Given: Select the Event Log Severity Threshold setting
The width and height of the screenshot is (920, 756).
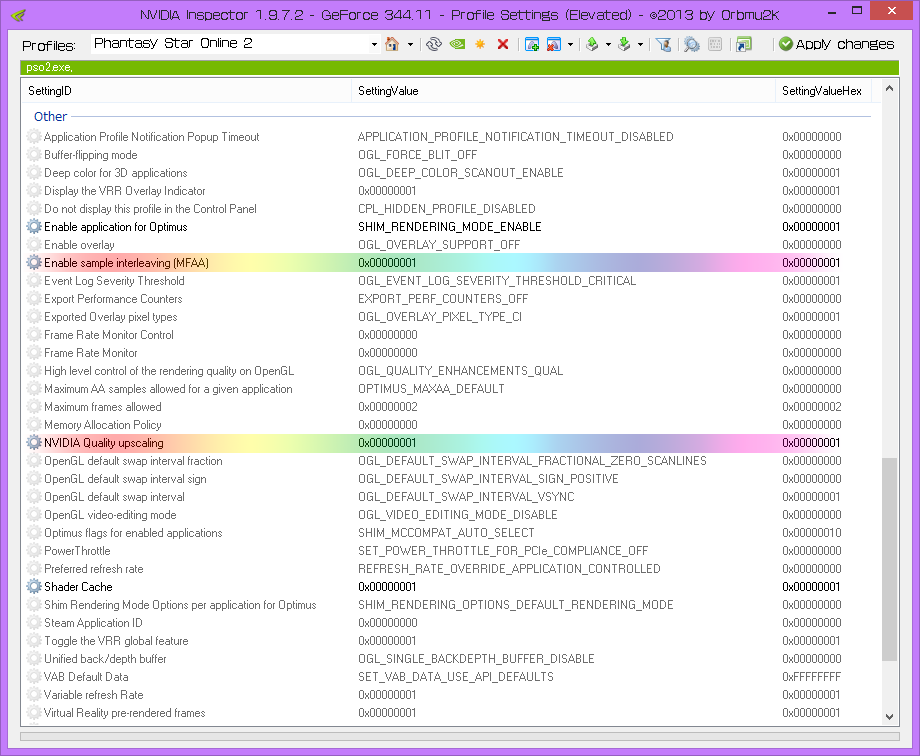Looking at the screenshot, I should [x=114, y=281].
